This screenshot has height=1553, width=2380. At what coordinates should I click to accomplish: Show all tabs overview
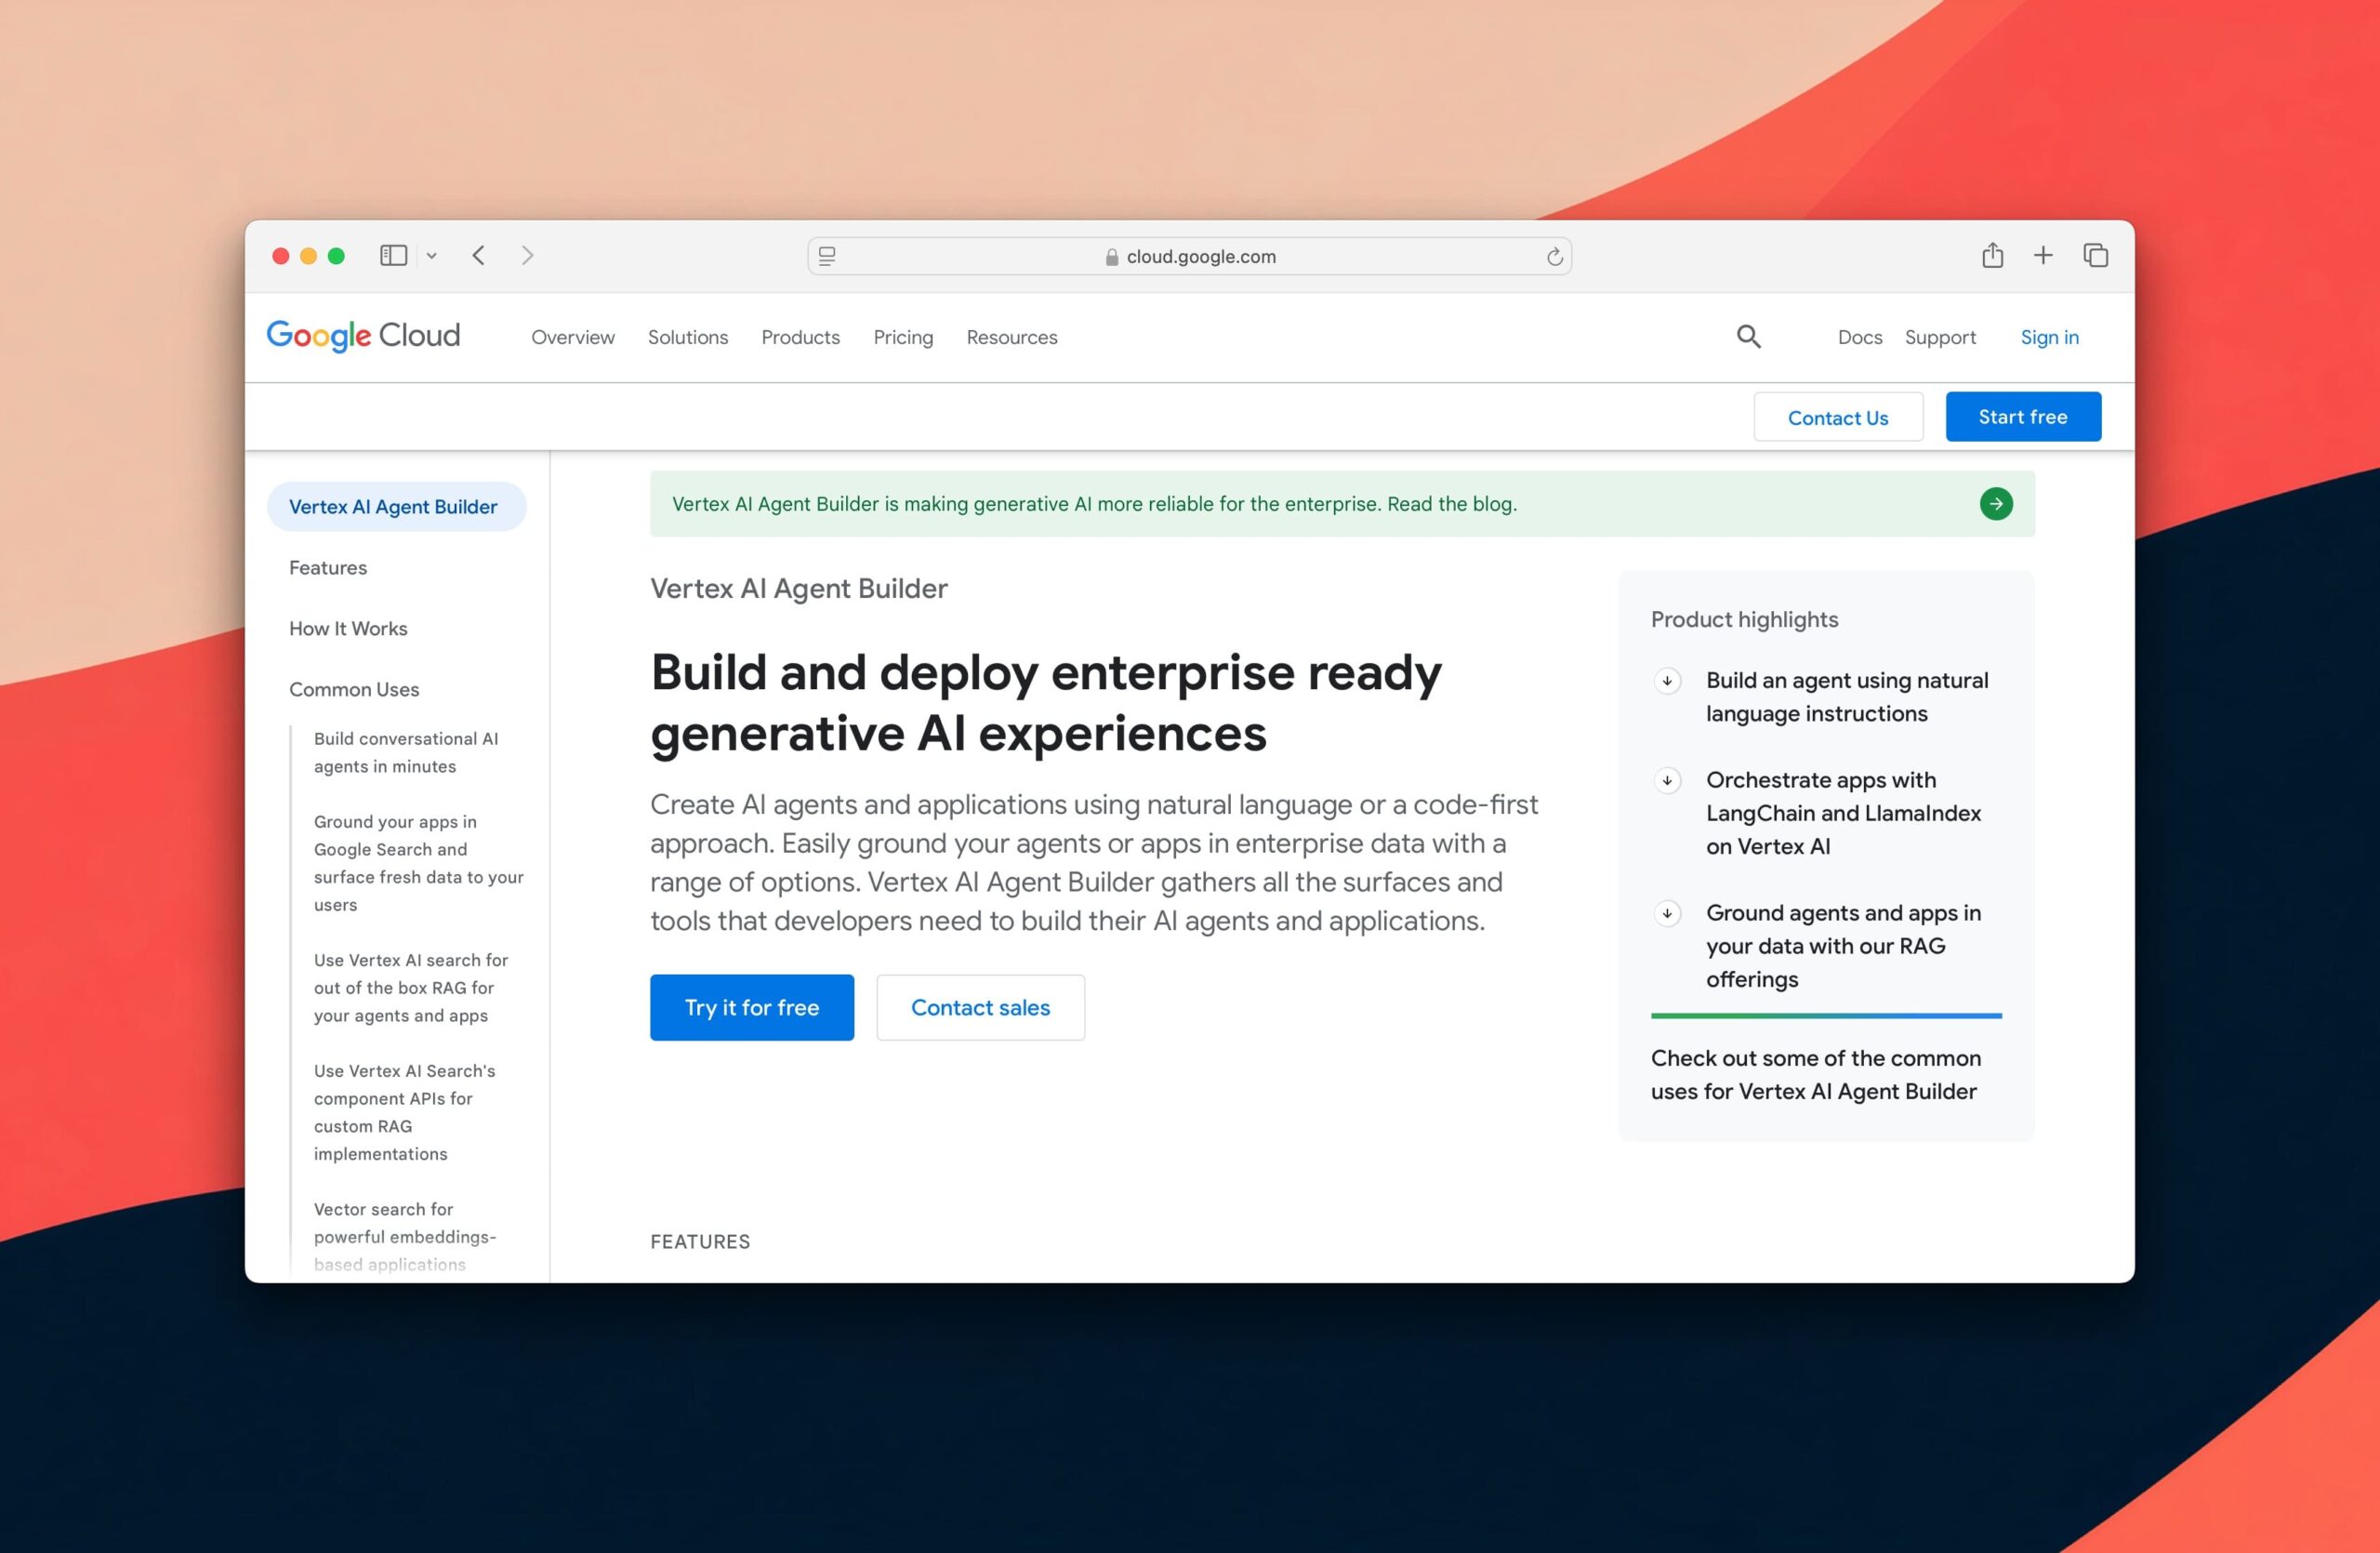2094,256
